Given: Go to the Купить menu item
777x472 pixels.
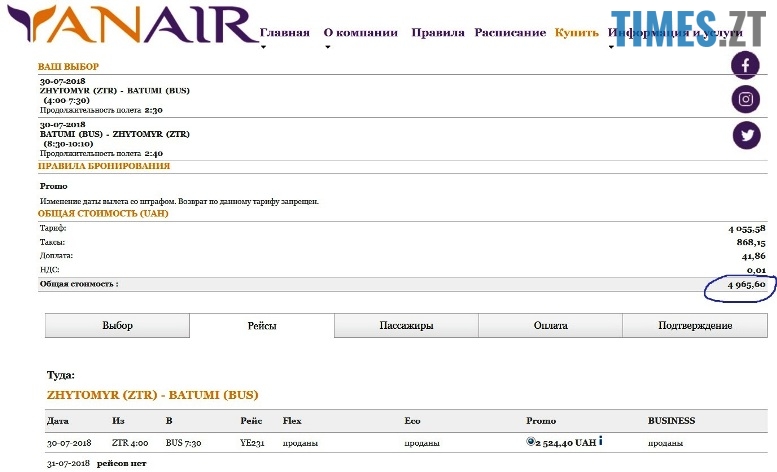Looking at the screenshot, I should pos(577,32).
